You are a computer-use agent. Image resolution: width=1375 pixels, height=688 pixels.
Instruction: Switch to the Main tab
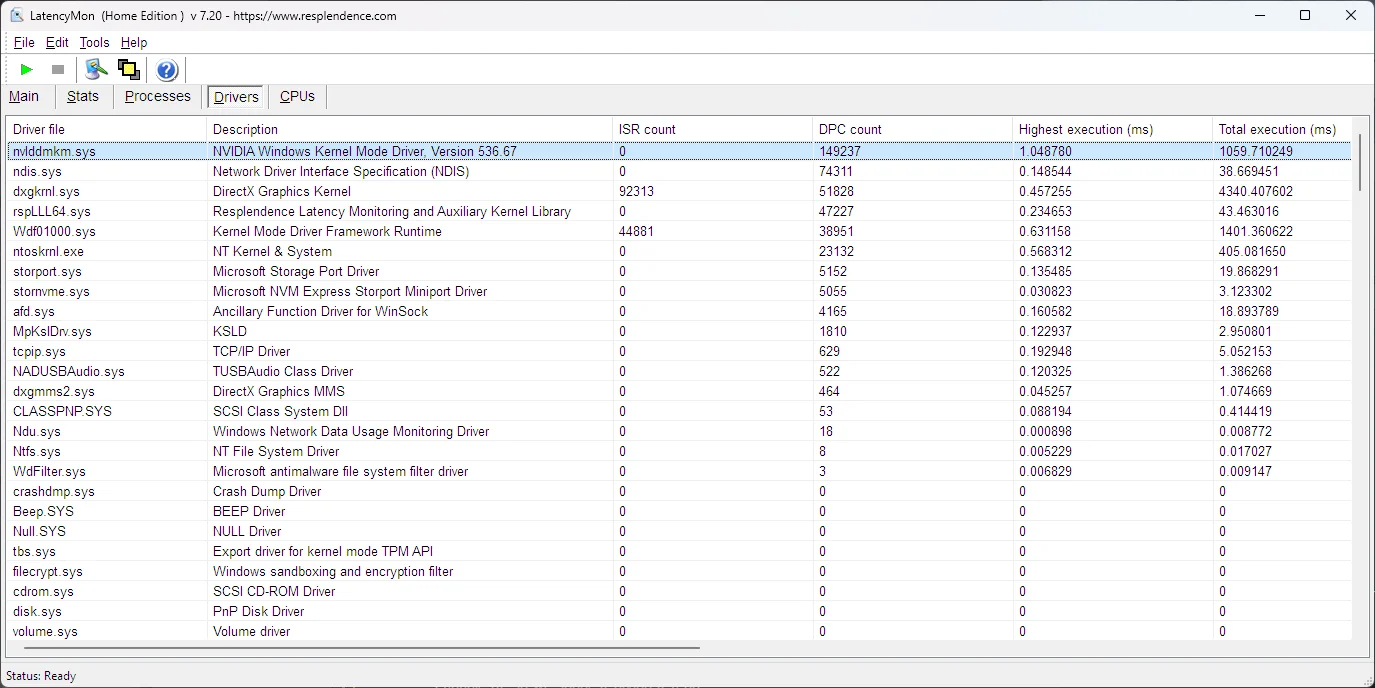tap(24, 97)
